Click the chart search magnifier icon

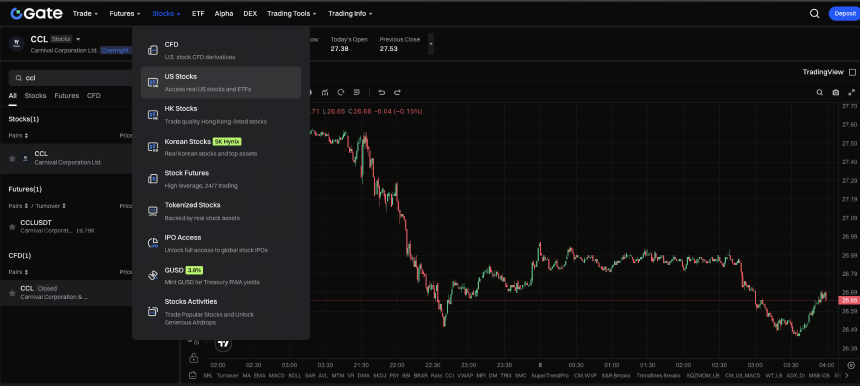(819, 93)
